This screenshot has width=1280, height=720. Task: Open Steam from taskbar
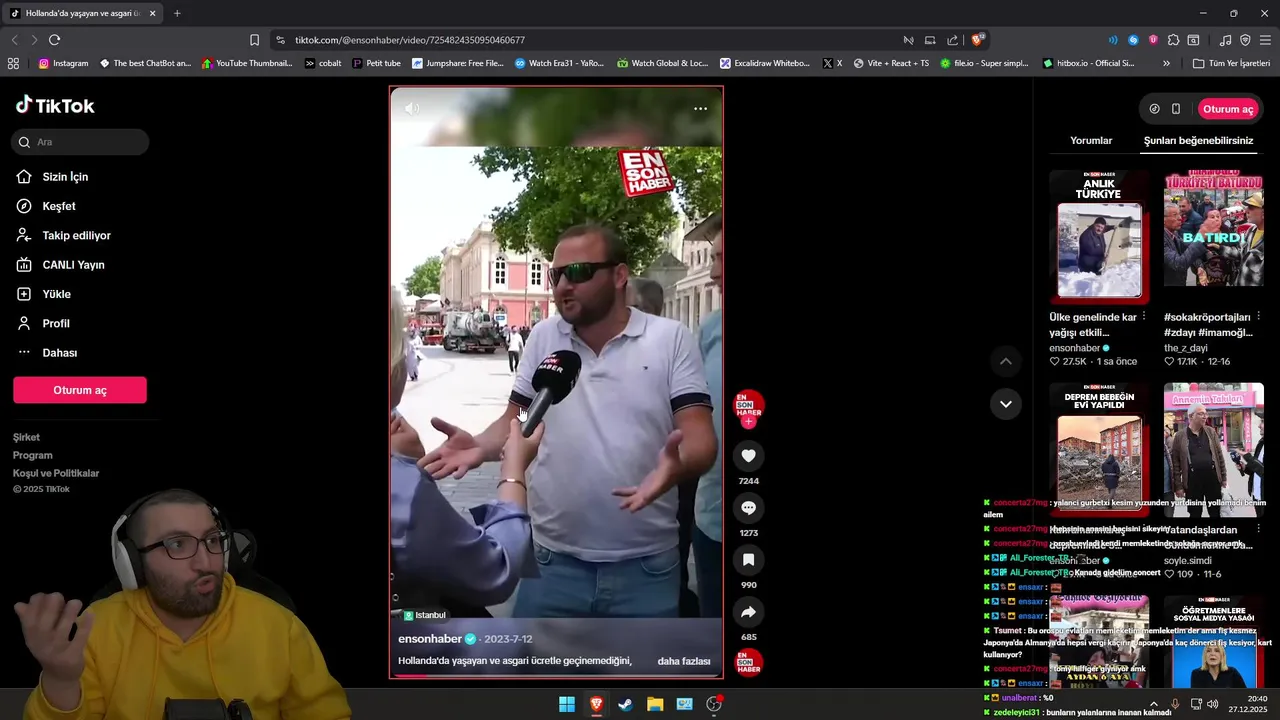tap(625, 704)
